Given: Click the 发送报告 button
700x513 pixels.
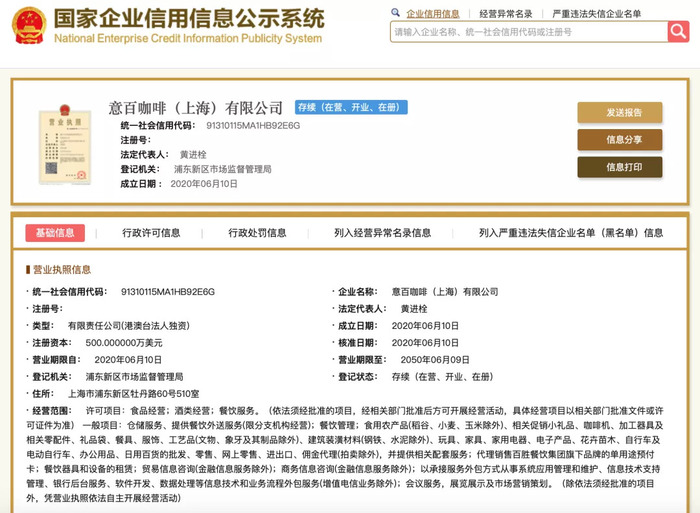Looking at the screenshot, I should point(620,113).
